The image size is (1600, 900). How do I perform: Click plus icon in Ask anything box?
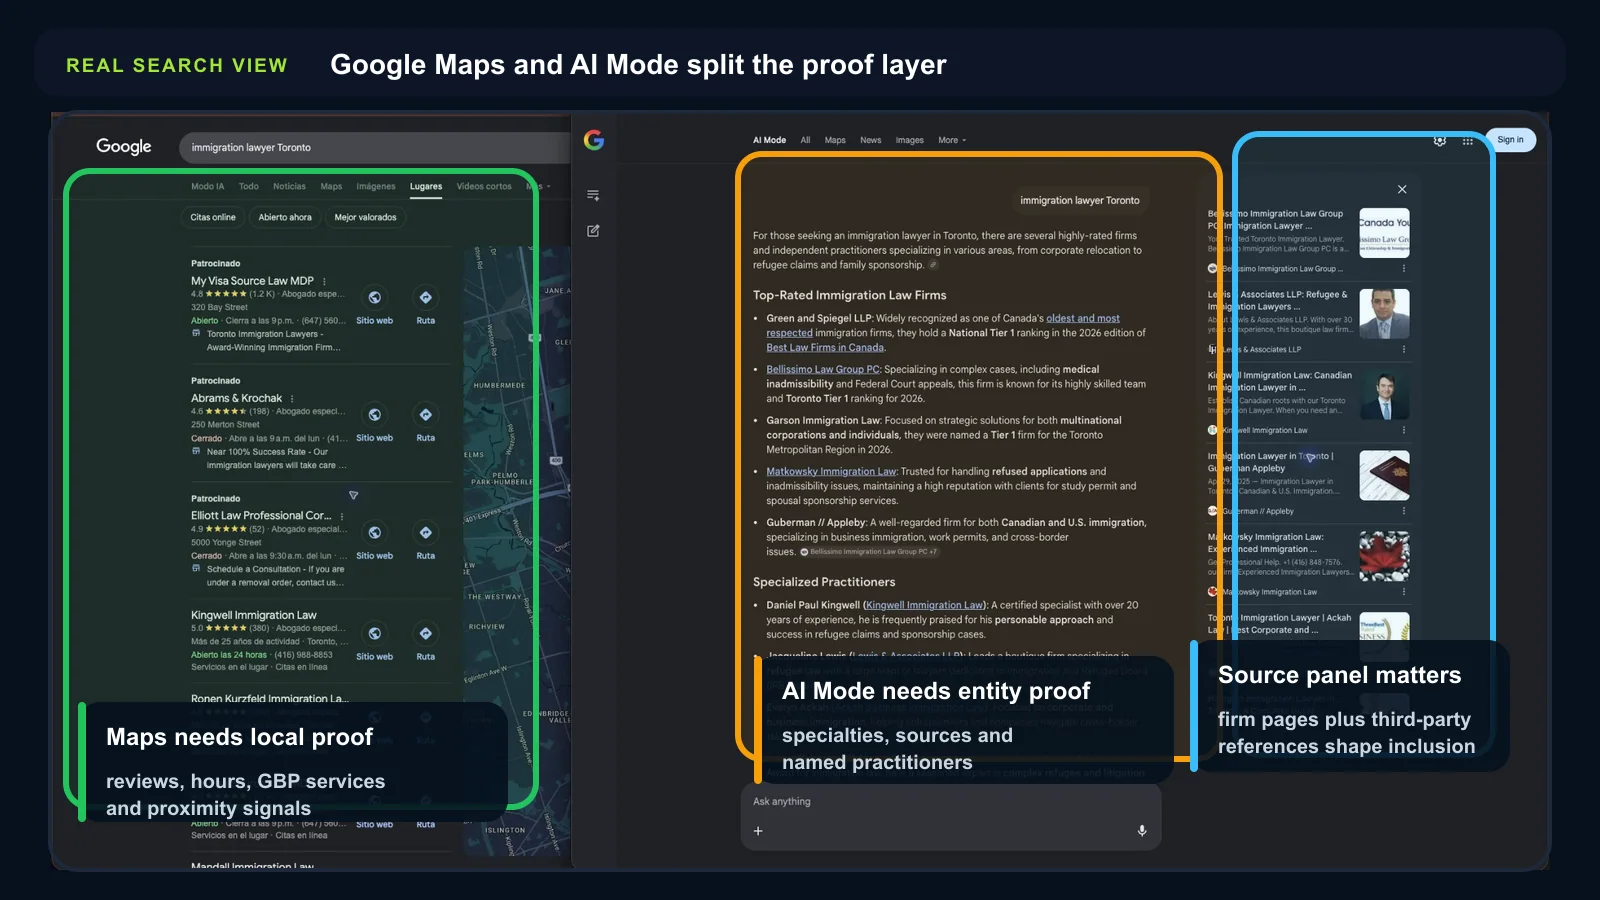[x=758, y=831]
